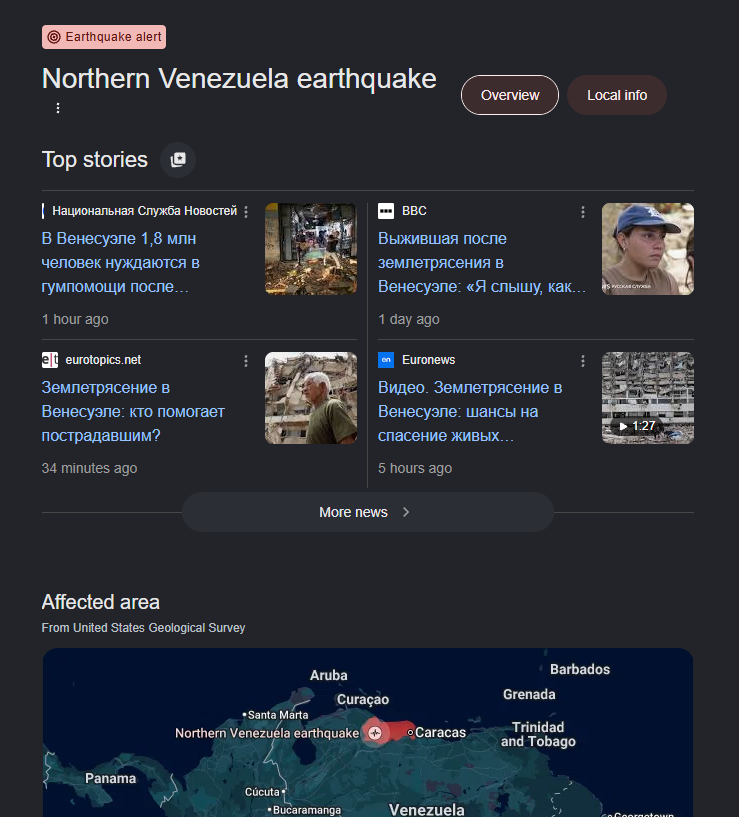Click the earthquake epicenter marker on map
Viewport: 739px width, 817px height.
click(x=375, y=733)
